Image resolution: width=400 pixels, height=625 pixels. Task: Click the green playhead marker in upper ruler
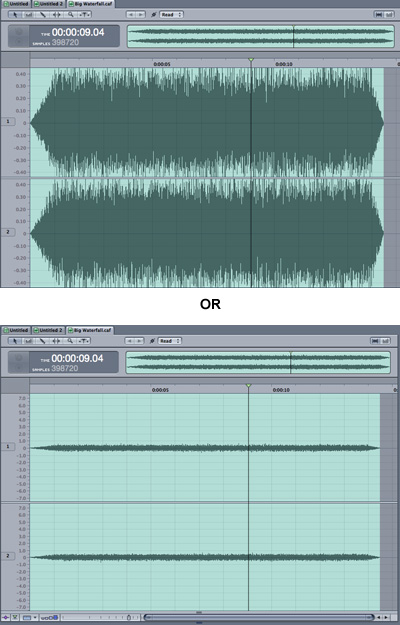251,60
